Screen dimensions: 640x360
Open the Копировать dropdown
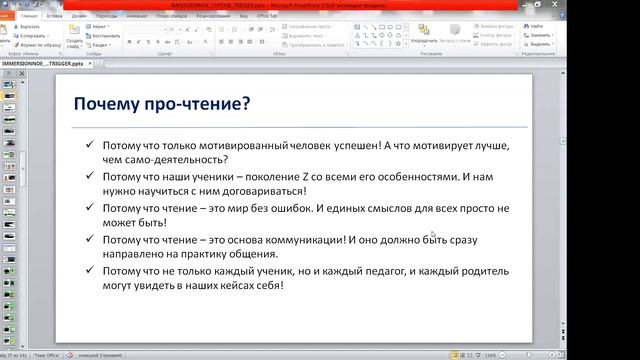(x=32, y=36)
